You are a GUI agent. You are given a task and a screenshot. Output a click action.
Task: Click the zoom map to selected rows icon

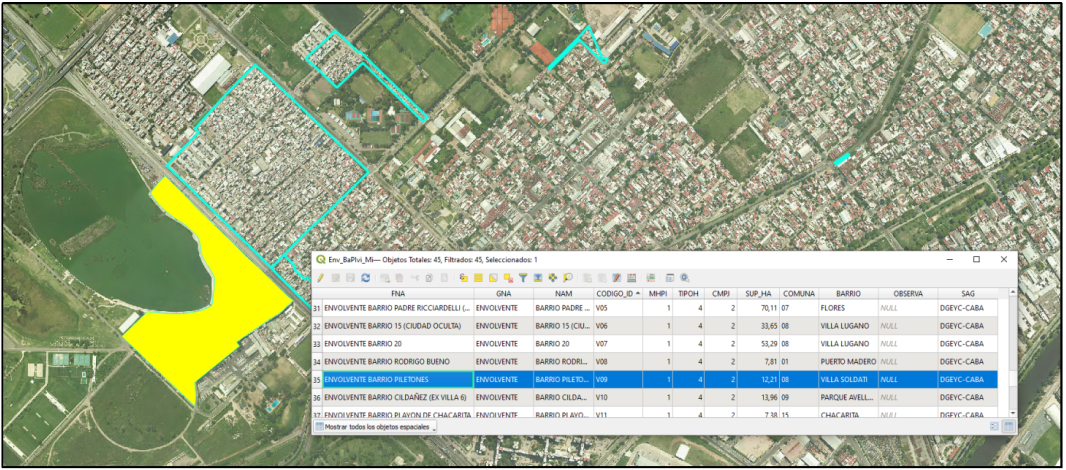pos(568,278)
